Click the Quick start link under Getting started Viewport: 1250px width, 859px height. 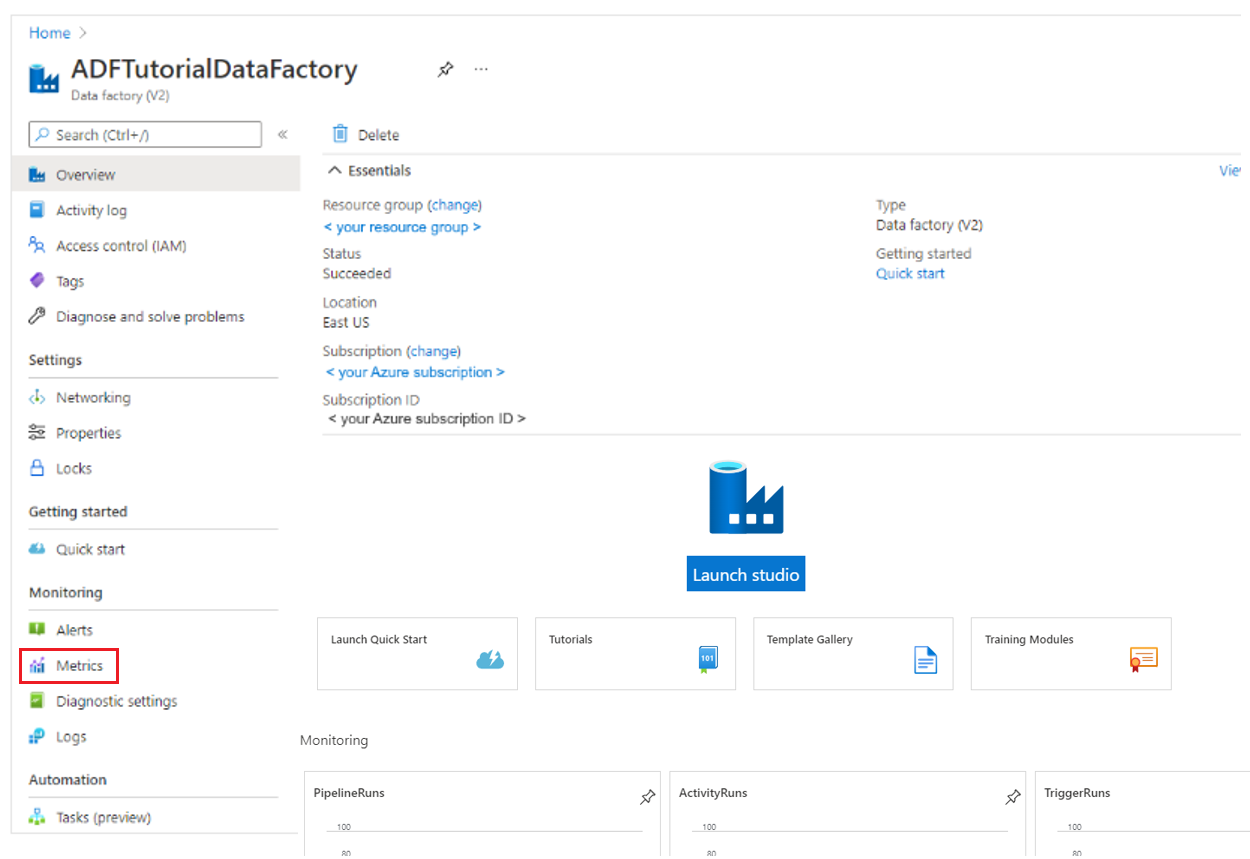click(910, 274)
